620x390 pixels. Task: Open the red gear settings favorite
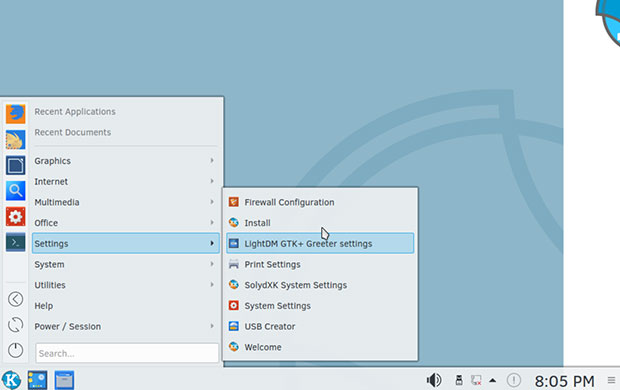point(15,217)
